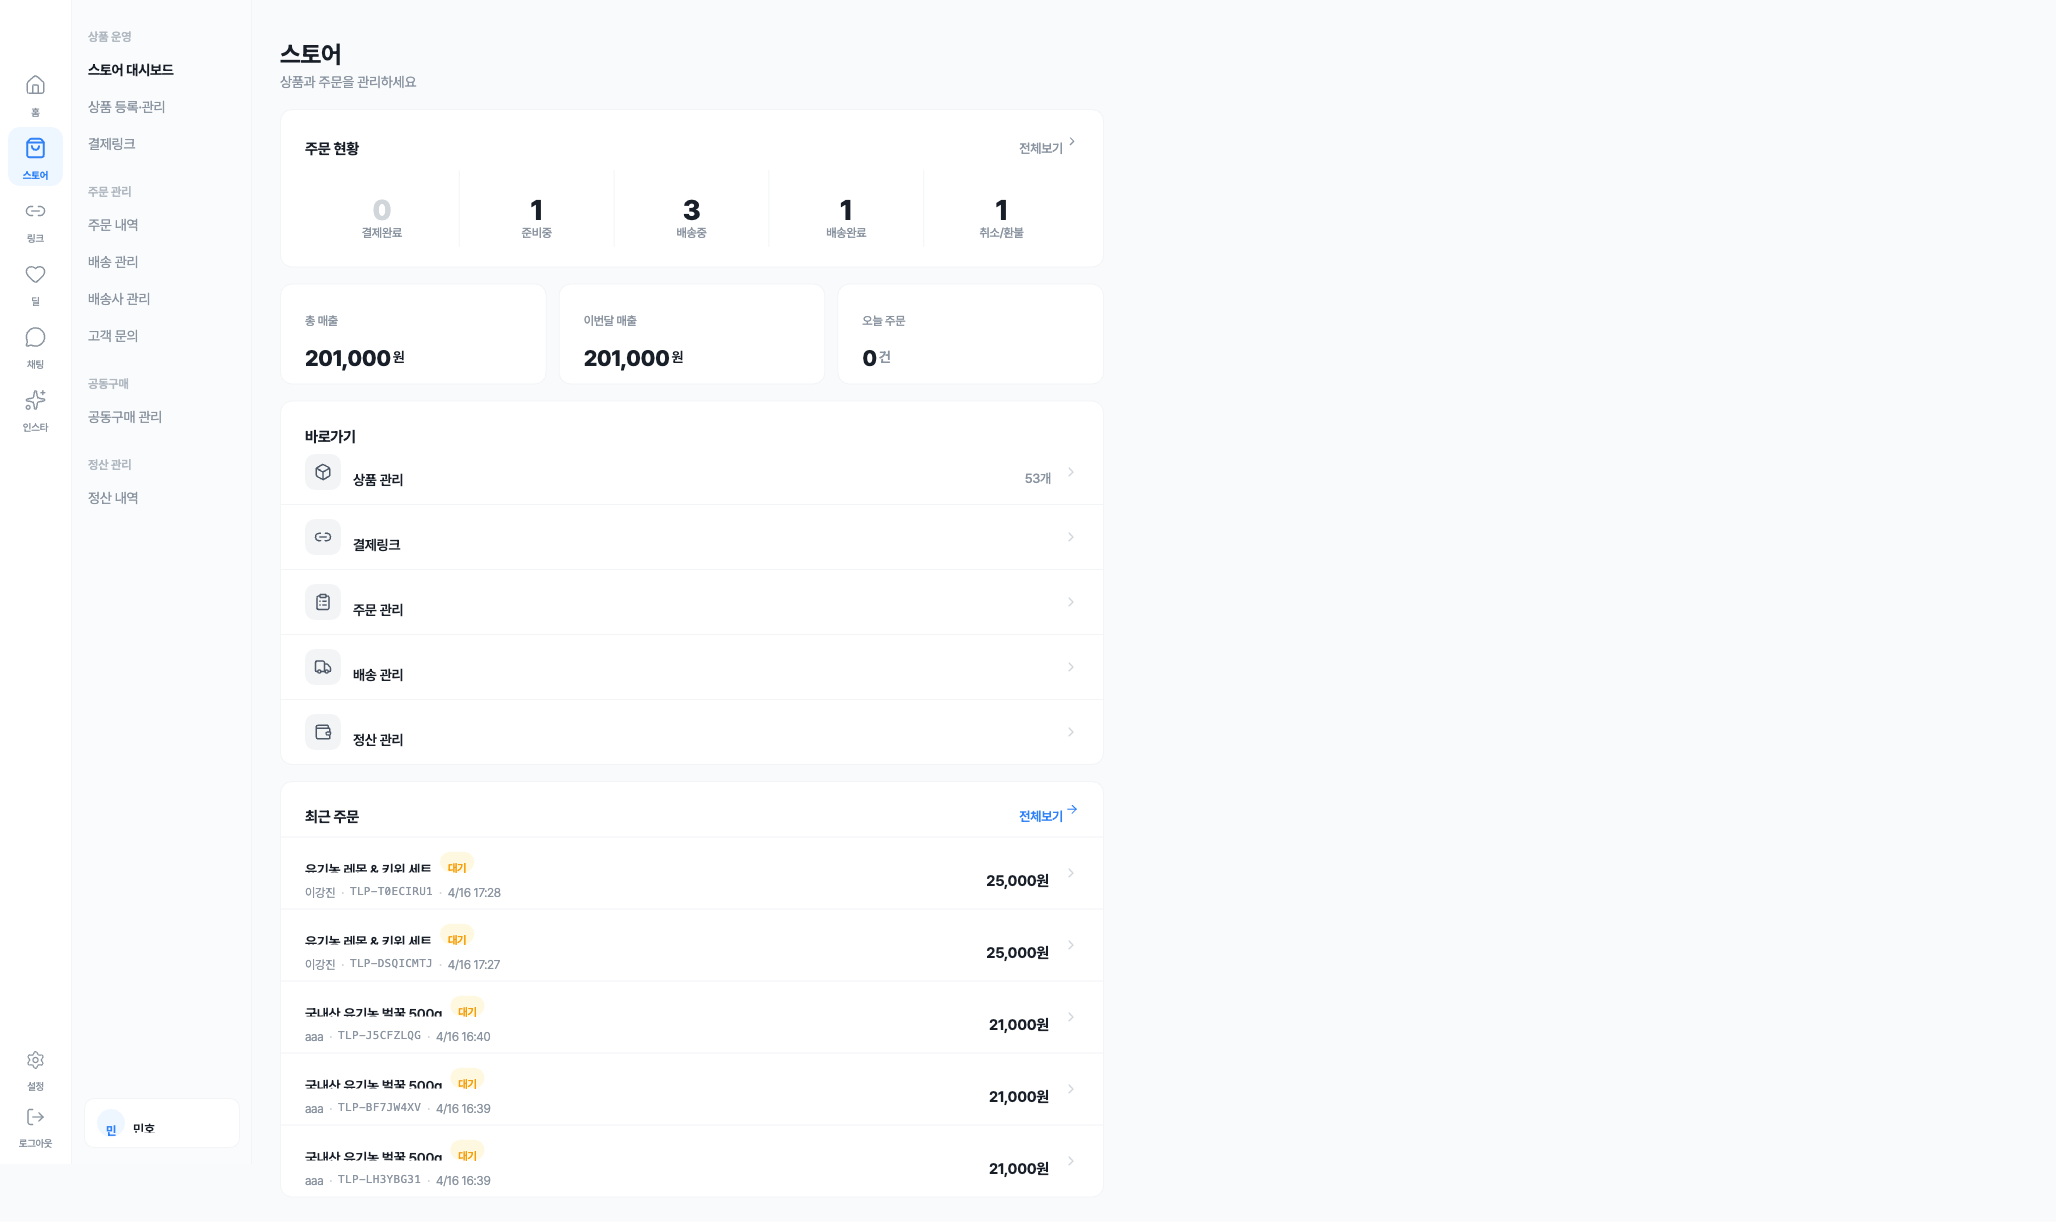Select 상품 등록·관리 in side menu

point(126,107)
